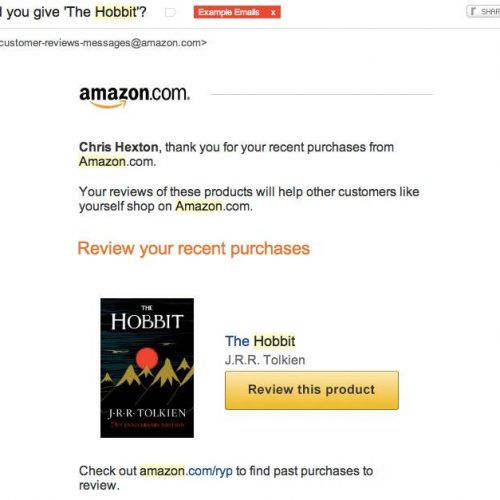Open The Hobbit title link

(260, 341)
